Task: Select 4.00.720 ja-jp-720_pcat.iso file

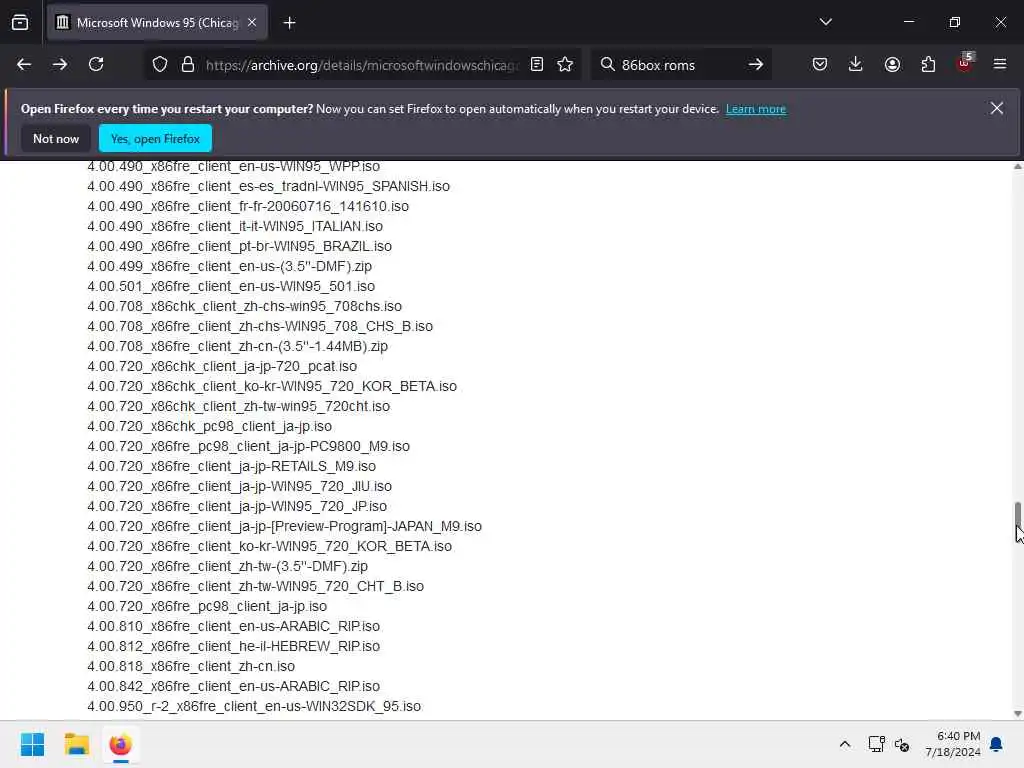Action: pos(222,366)
